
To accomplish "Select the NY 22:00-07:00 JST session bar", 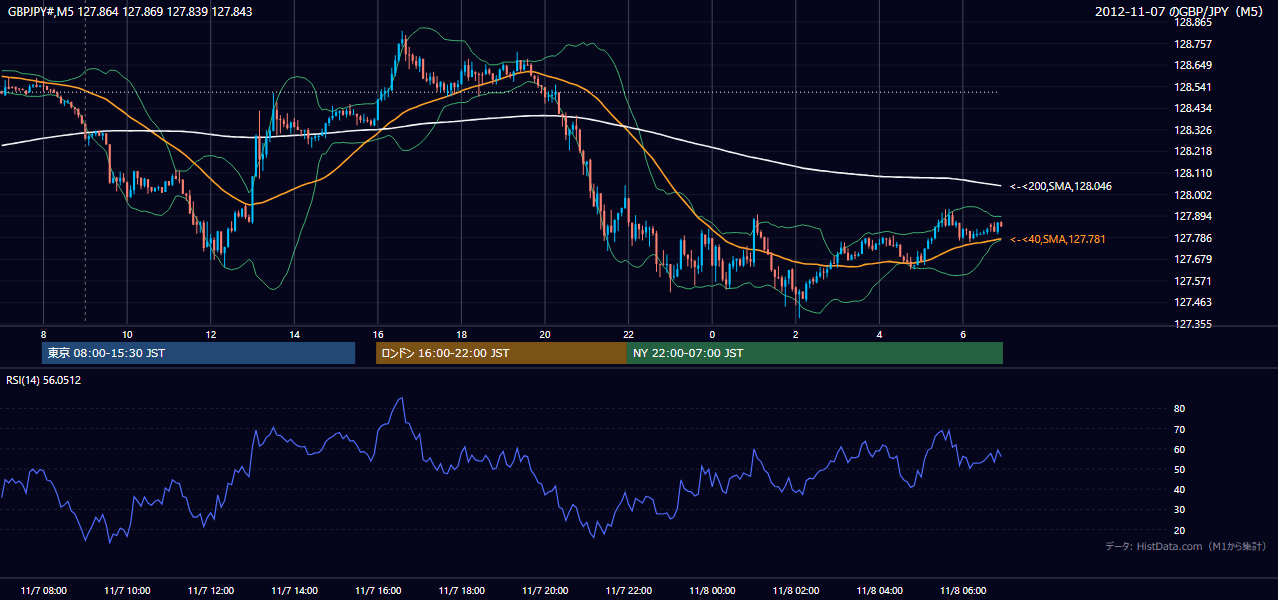I will (x=815, y=353).
